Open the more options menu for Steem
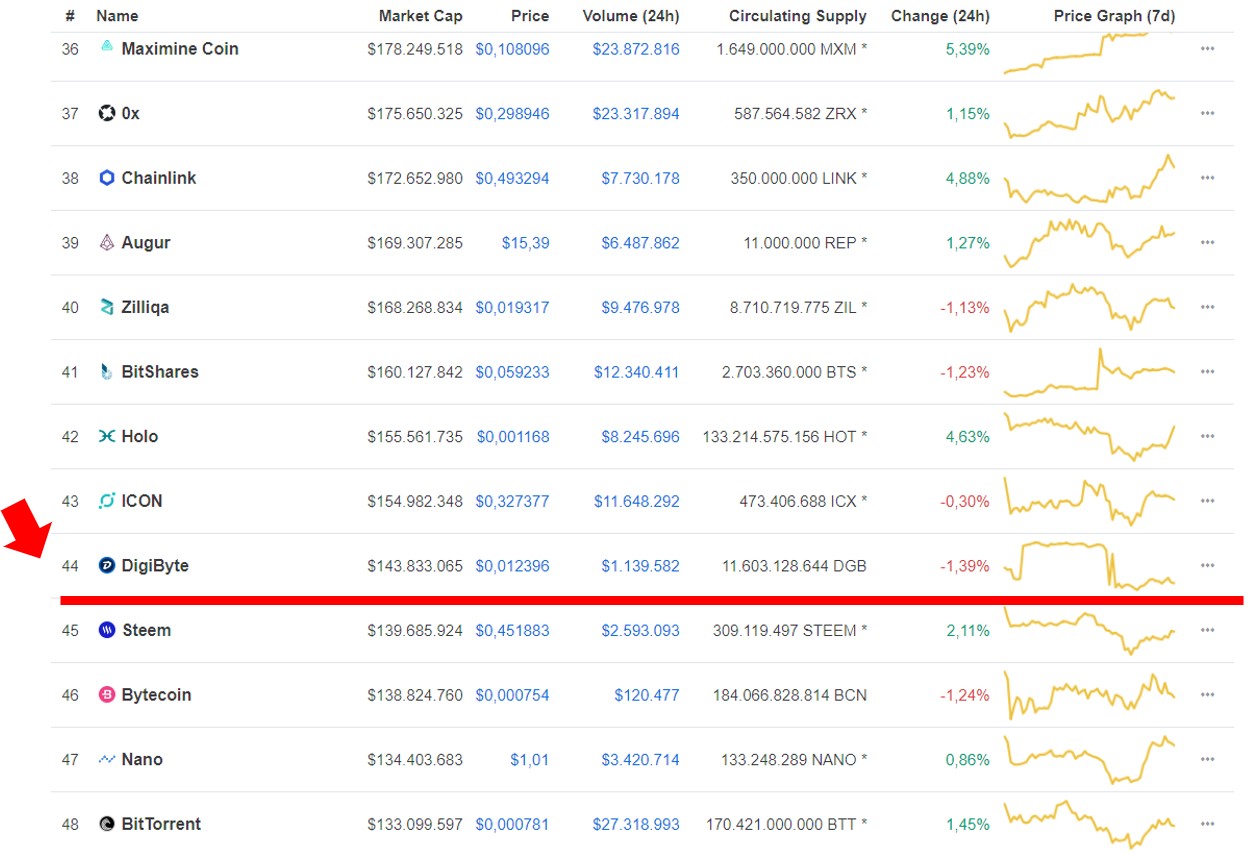The width and height of the screenshot is (1249, 855). click(1207, 630)
